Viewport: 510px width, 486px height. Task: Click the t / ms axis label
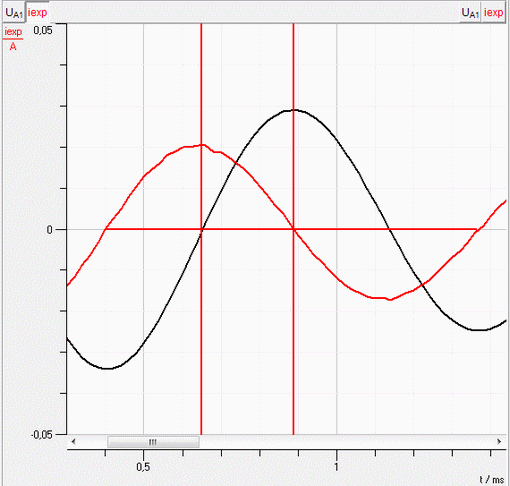492,480
